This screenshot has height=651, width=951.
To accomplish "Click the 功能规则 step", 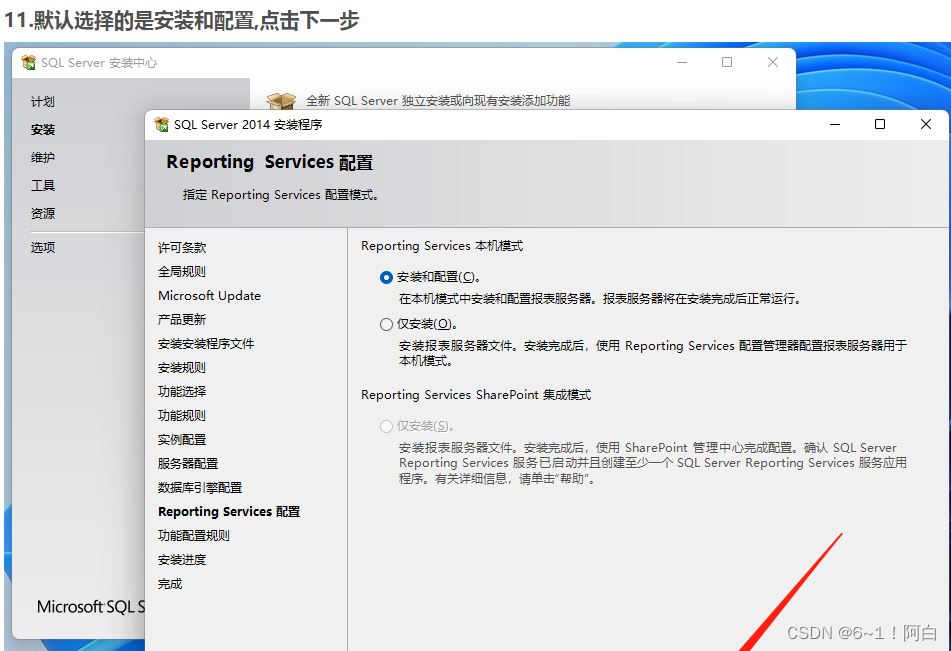I will pyautogui.click(x=182, y=416).
